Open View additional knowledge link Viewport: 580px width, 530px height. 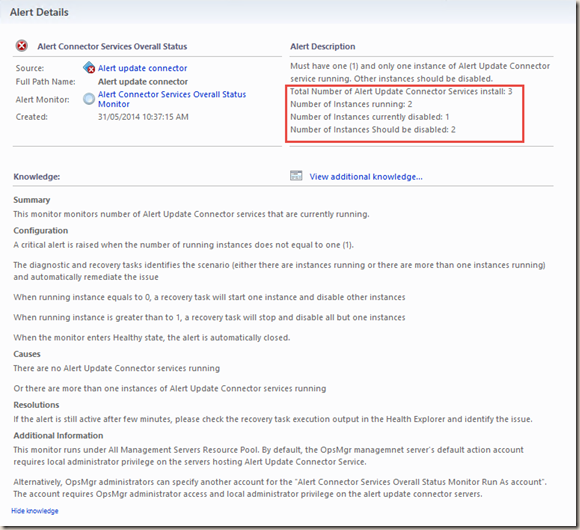(365, 177)
